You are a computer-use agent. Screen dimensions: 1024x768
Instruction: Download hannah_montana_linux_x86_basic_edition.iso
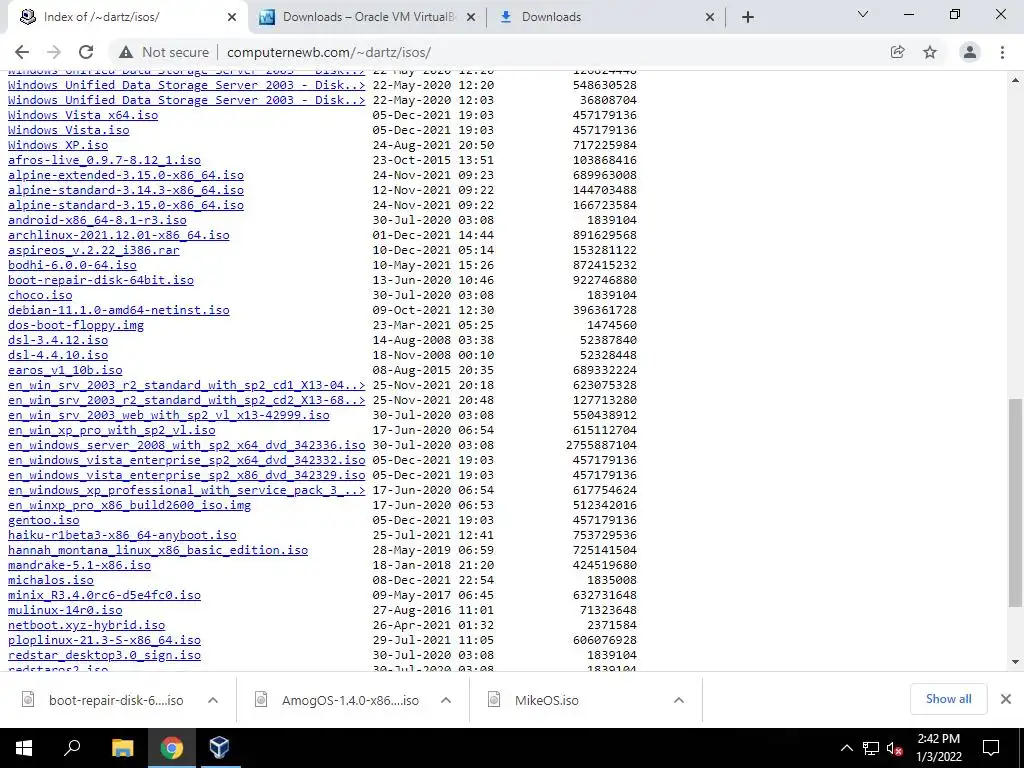point(158,550)
